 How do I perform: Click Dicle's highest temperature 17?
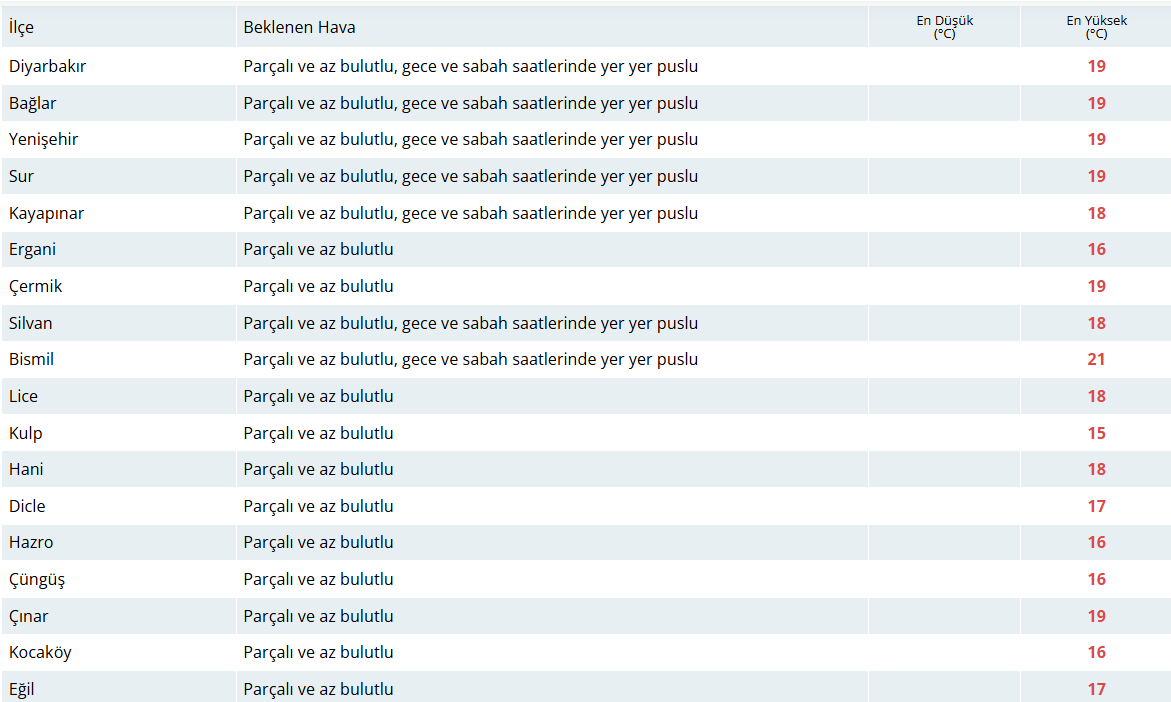point(1096,506)
